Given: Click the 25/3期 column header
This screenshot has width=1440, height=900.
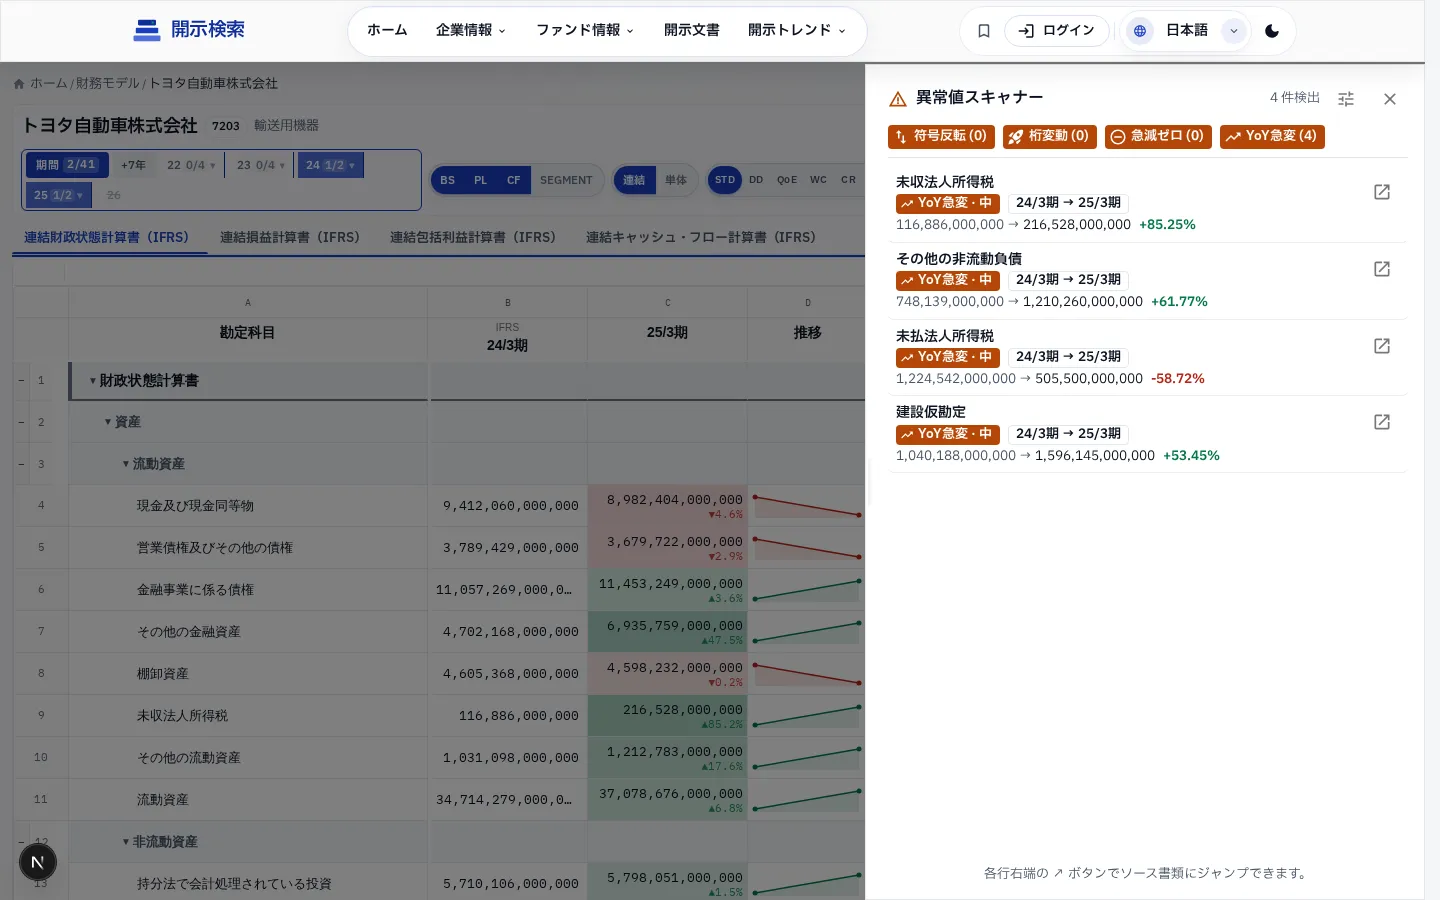Looking at the screenshot, I should coord(667,333).
